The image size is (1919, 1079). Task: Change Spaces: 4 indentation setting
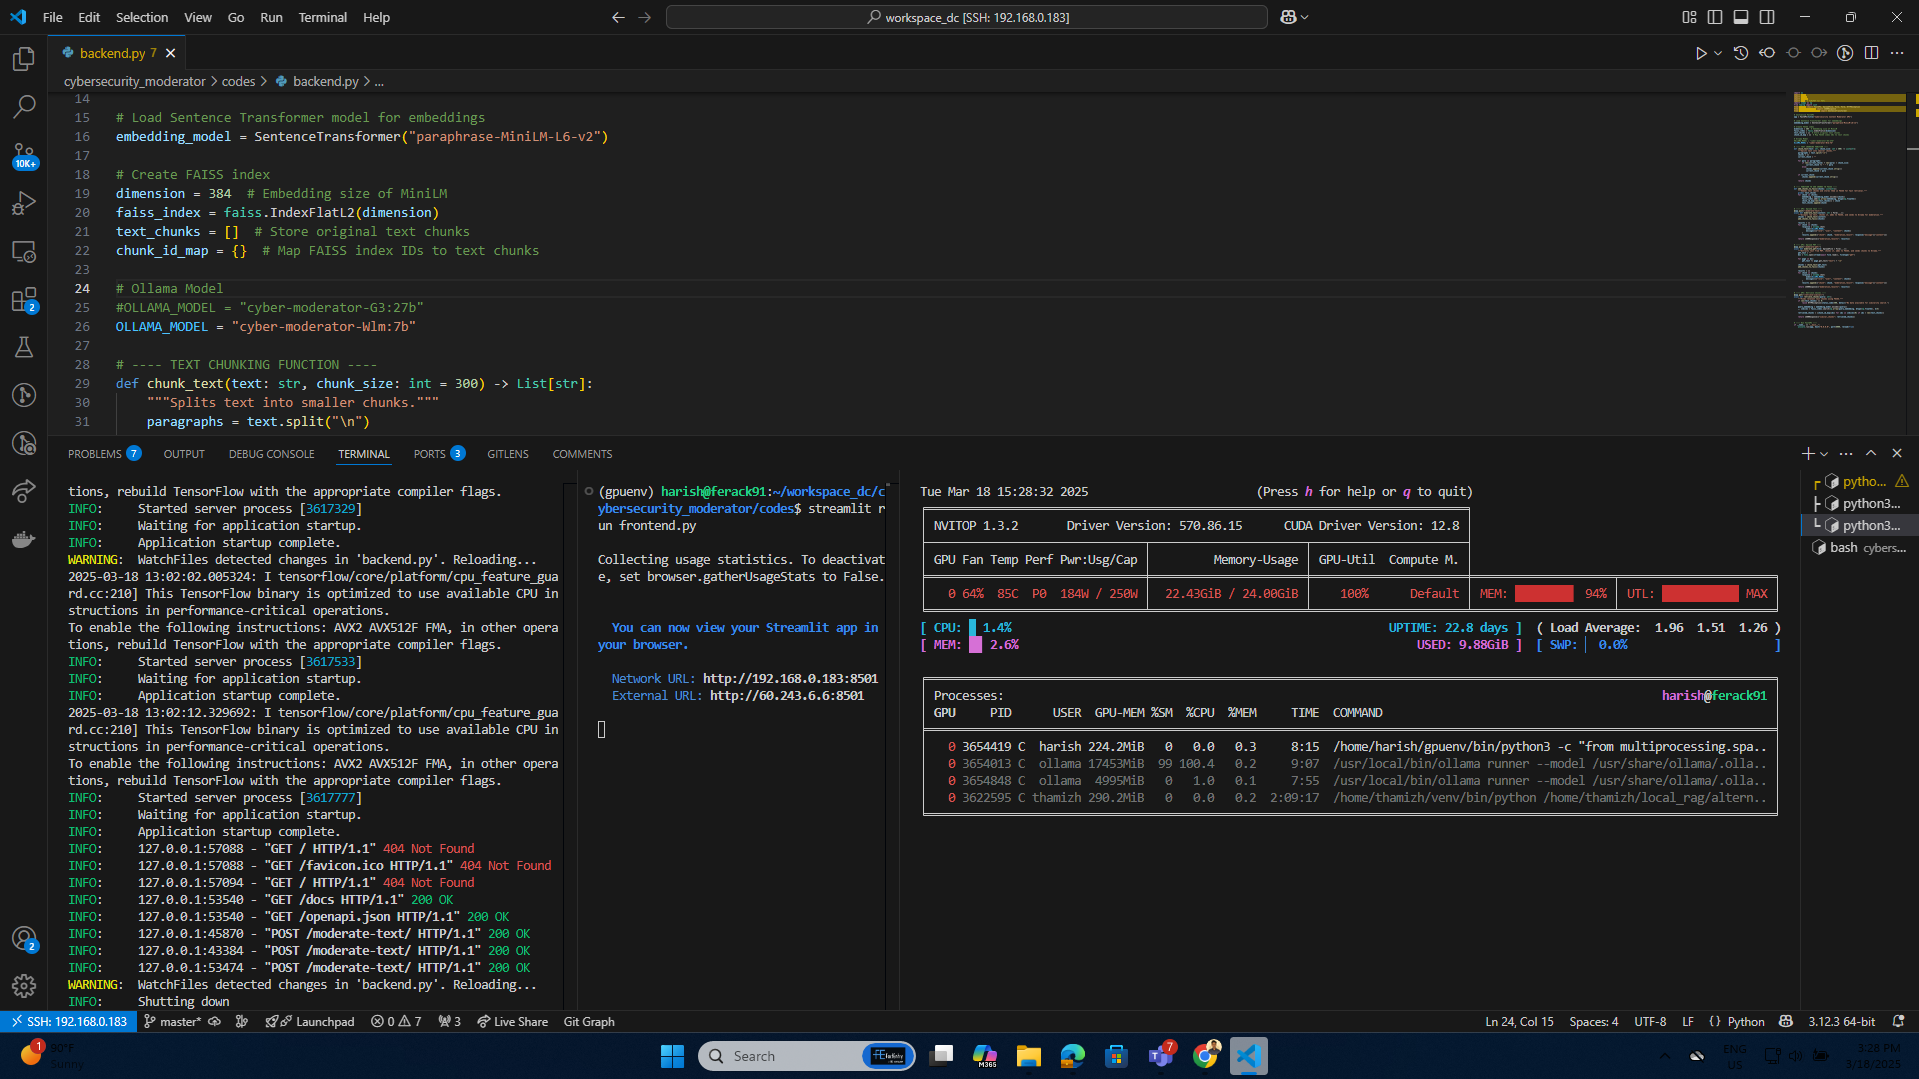click(x=1593, y=1022)
